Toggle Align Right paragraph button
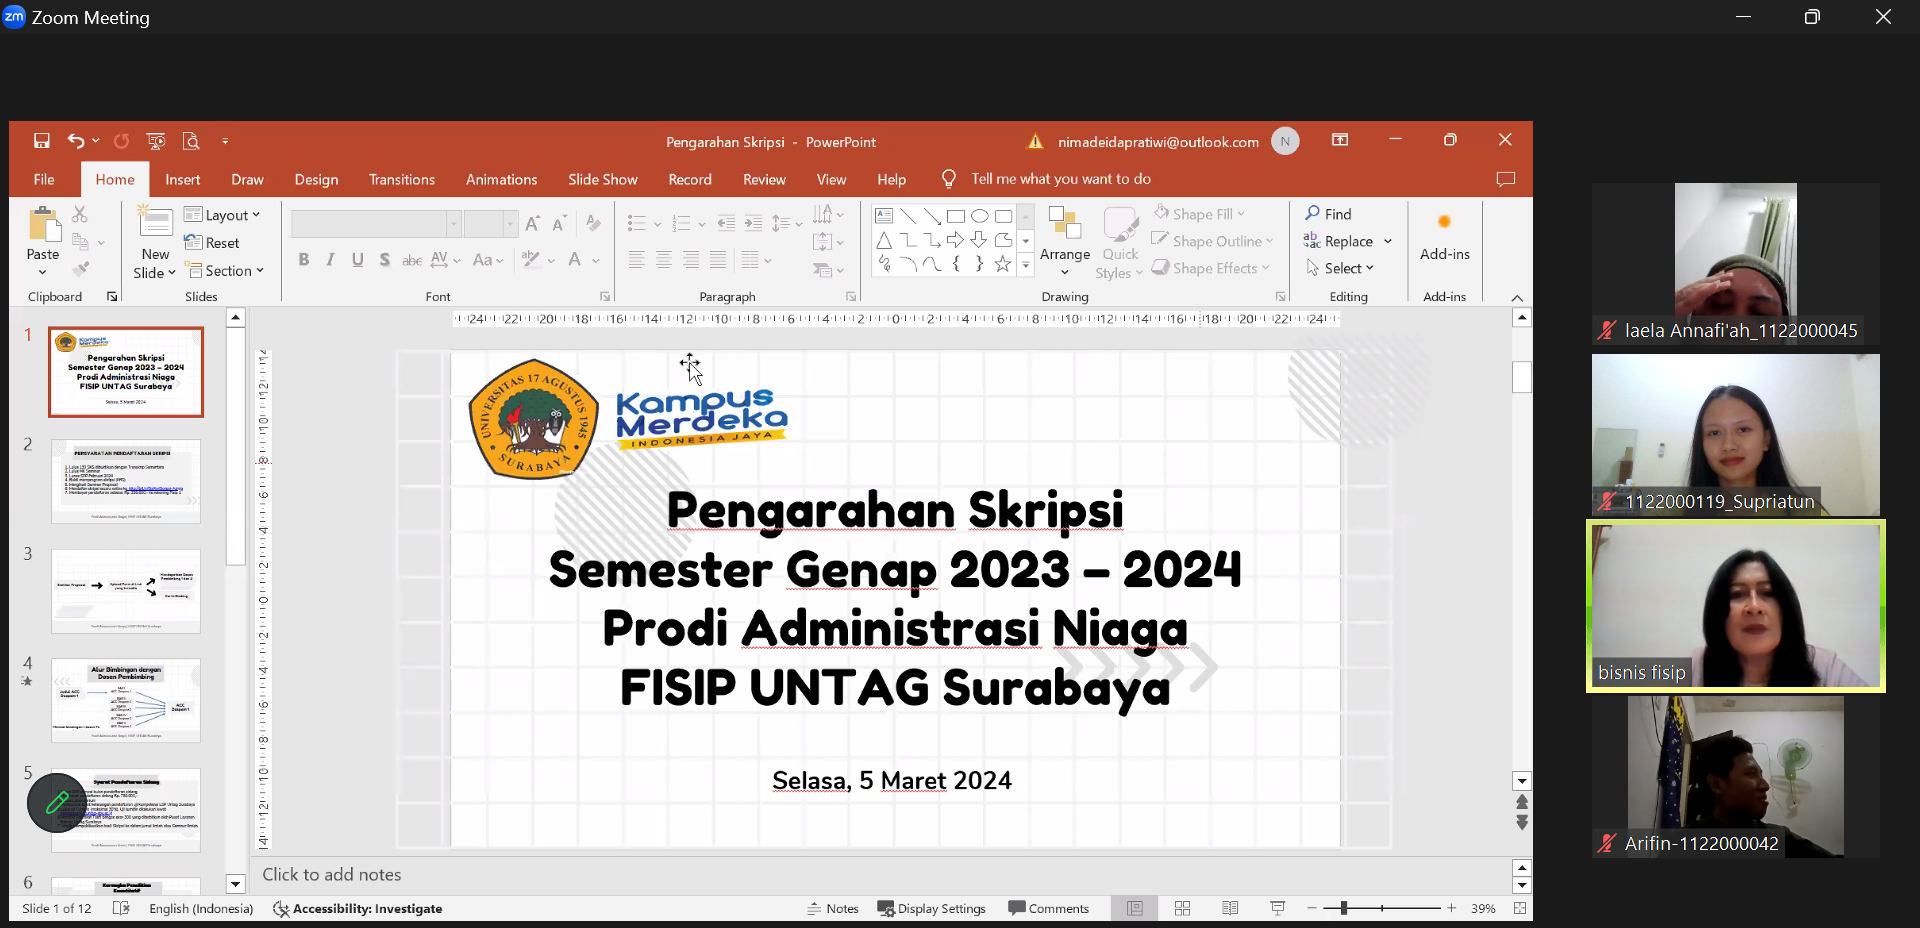The height and width of the screenshot is (928, 1920). click(691, 260)
